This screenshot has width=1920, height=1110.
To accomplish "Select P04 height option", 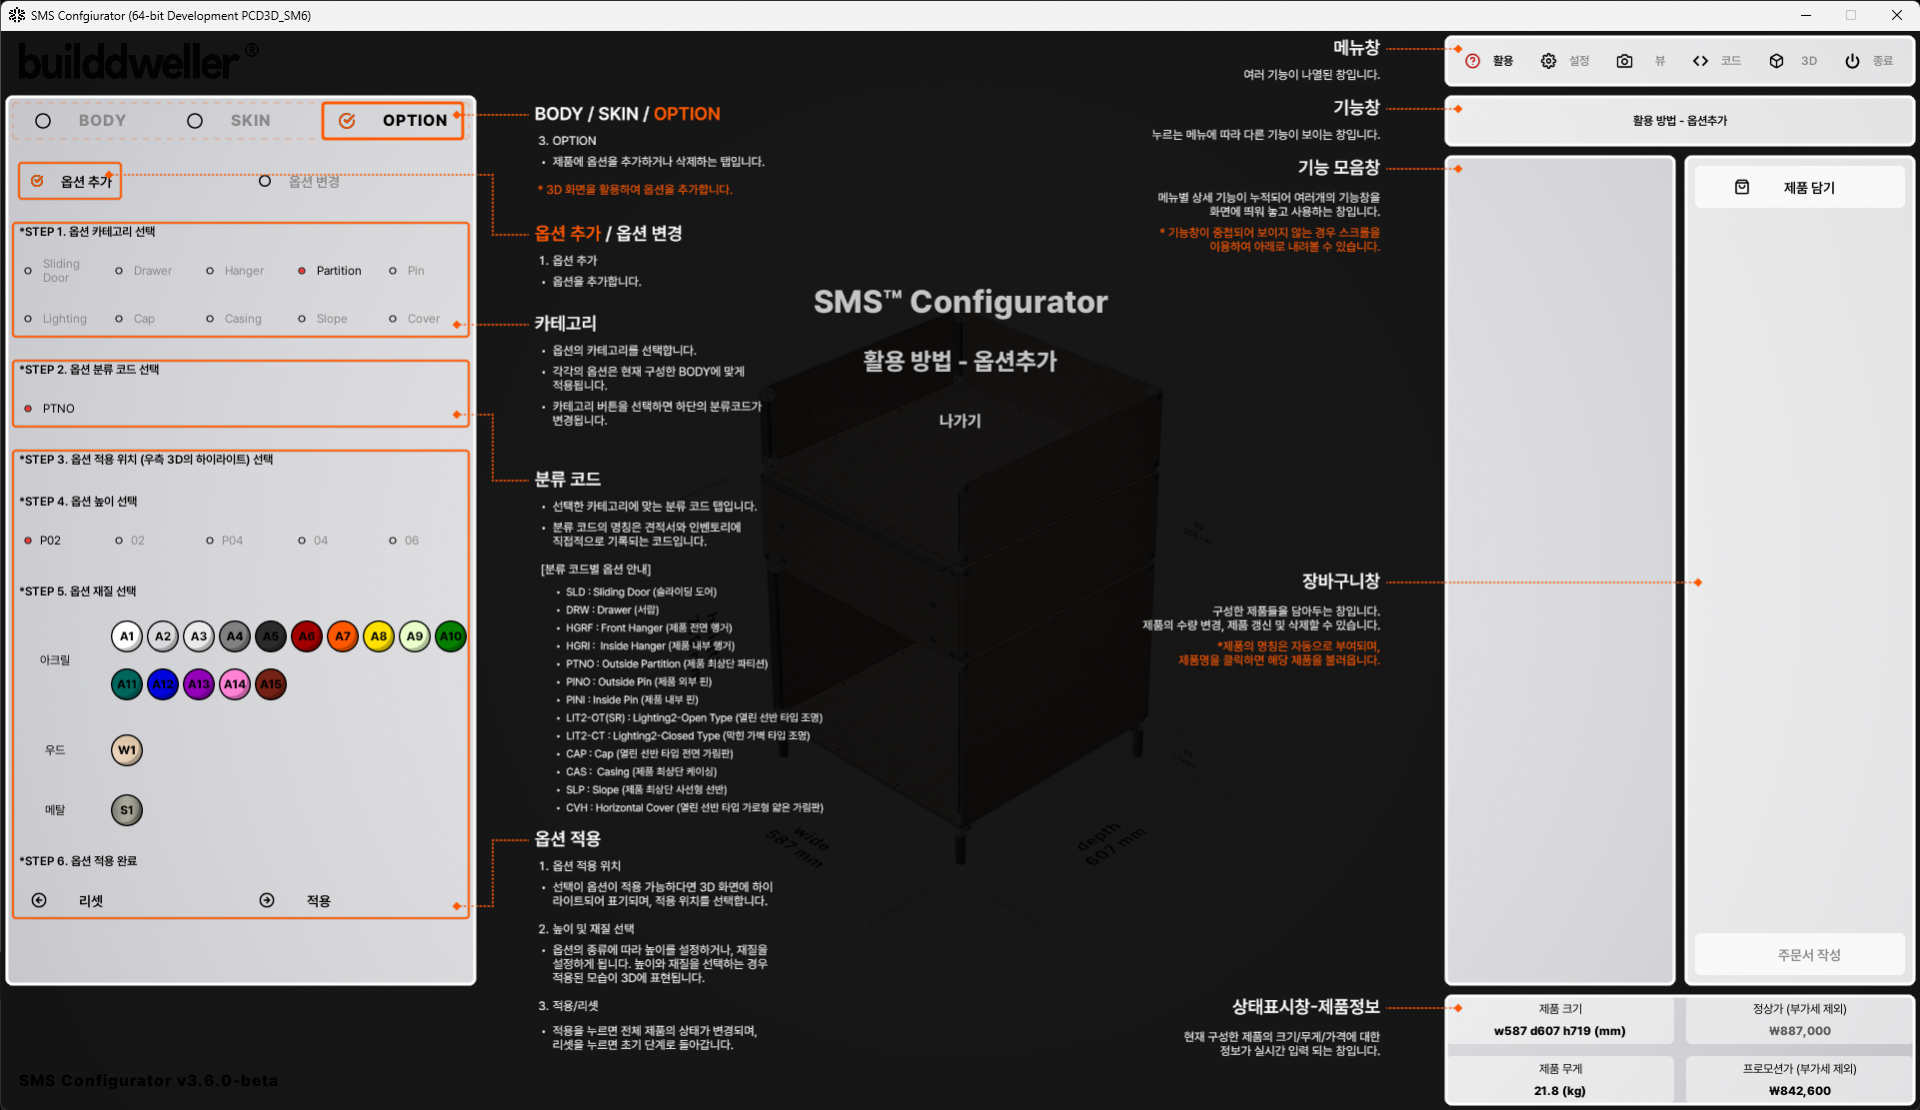I will tap(210, 540).
